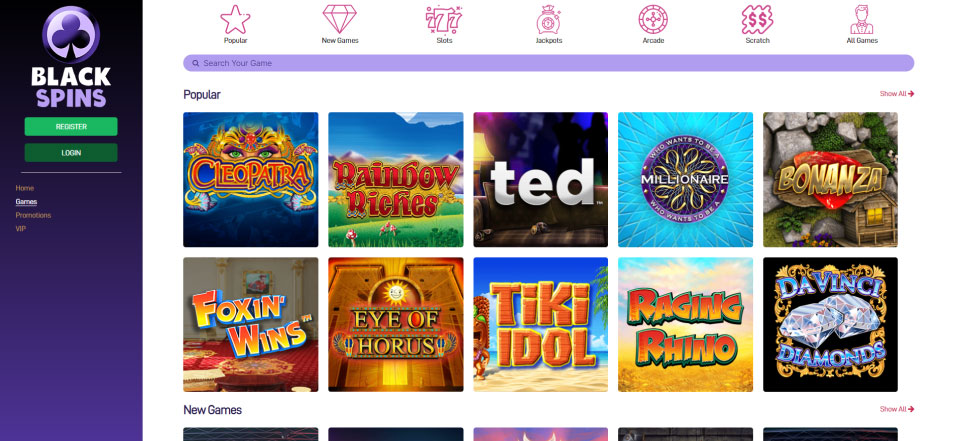Open the VIP sidebar link
This screenshot has width=954, height=441.
[x=21, y=229]
